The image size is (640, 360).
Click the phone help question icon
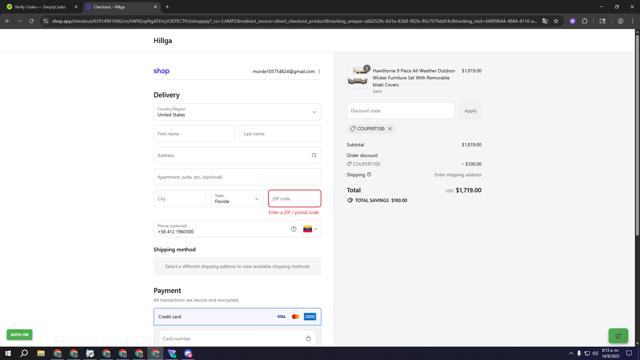point(293,229)
